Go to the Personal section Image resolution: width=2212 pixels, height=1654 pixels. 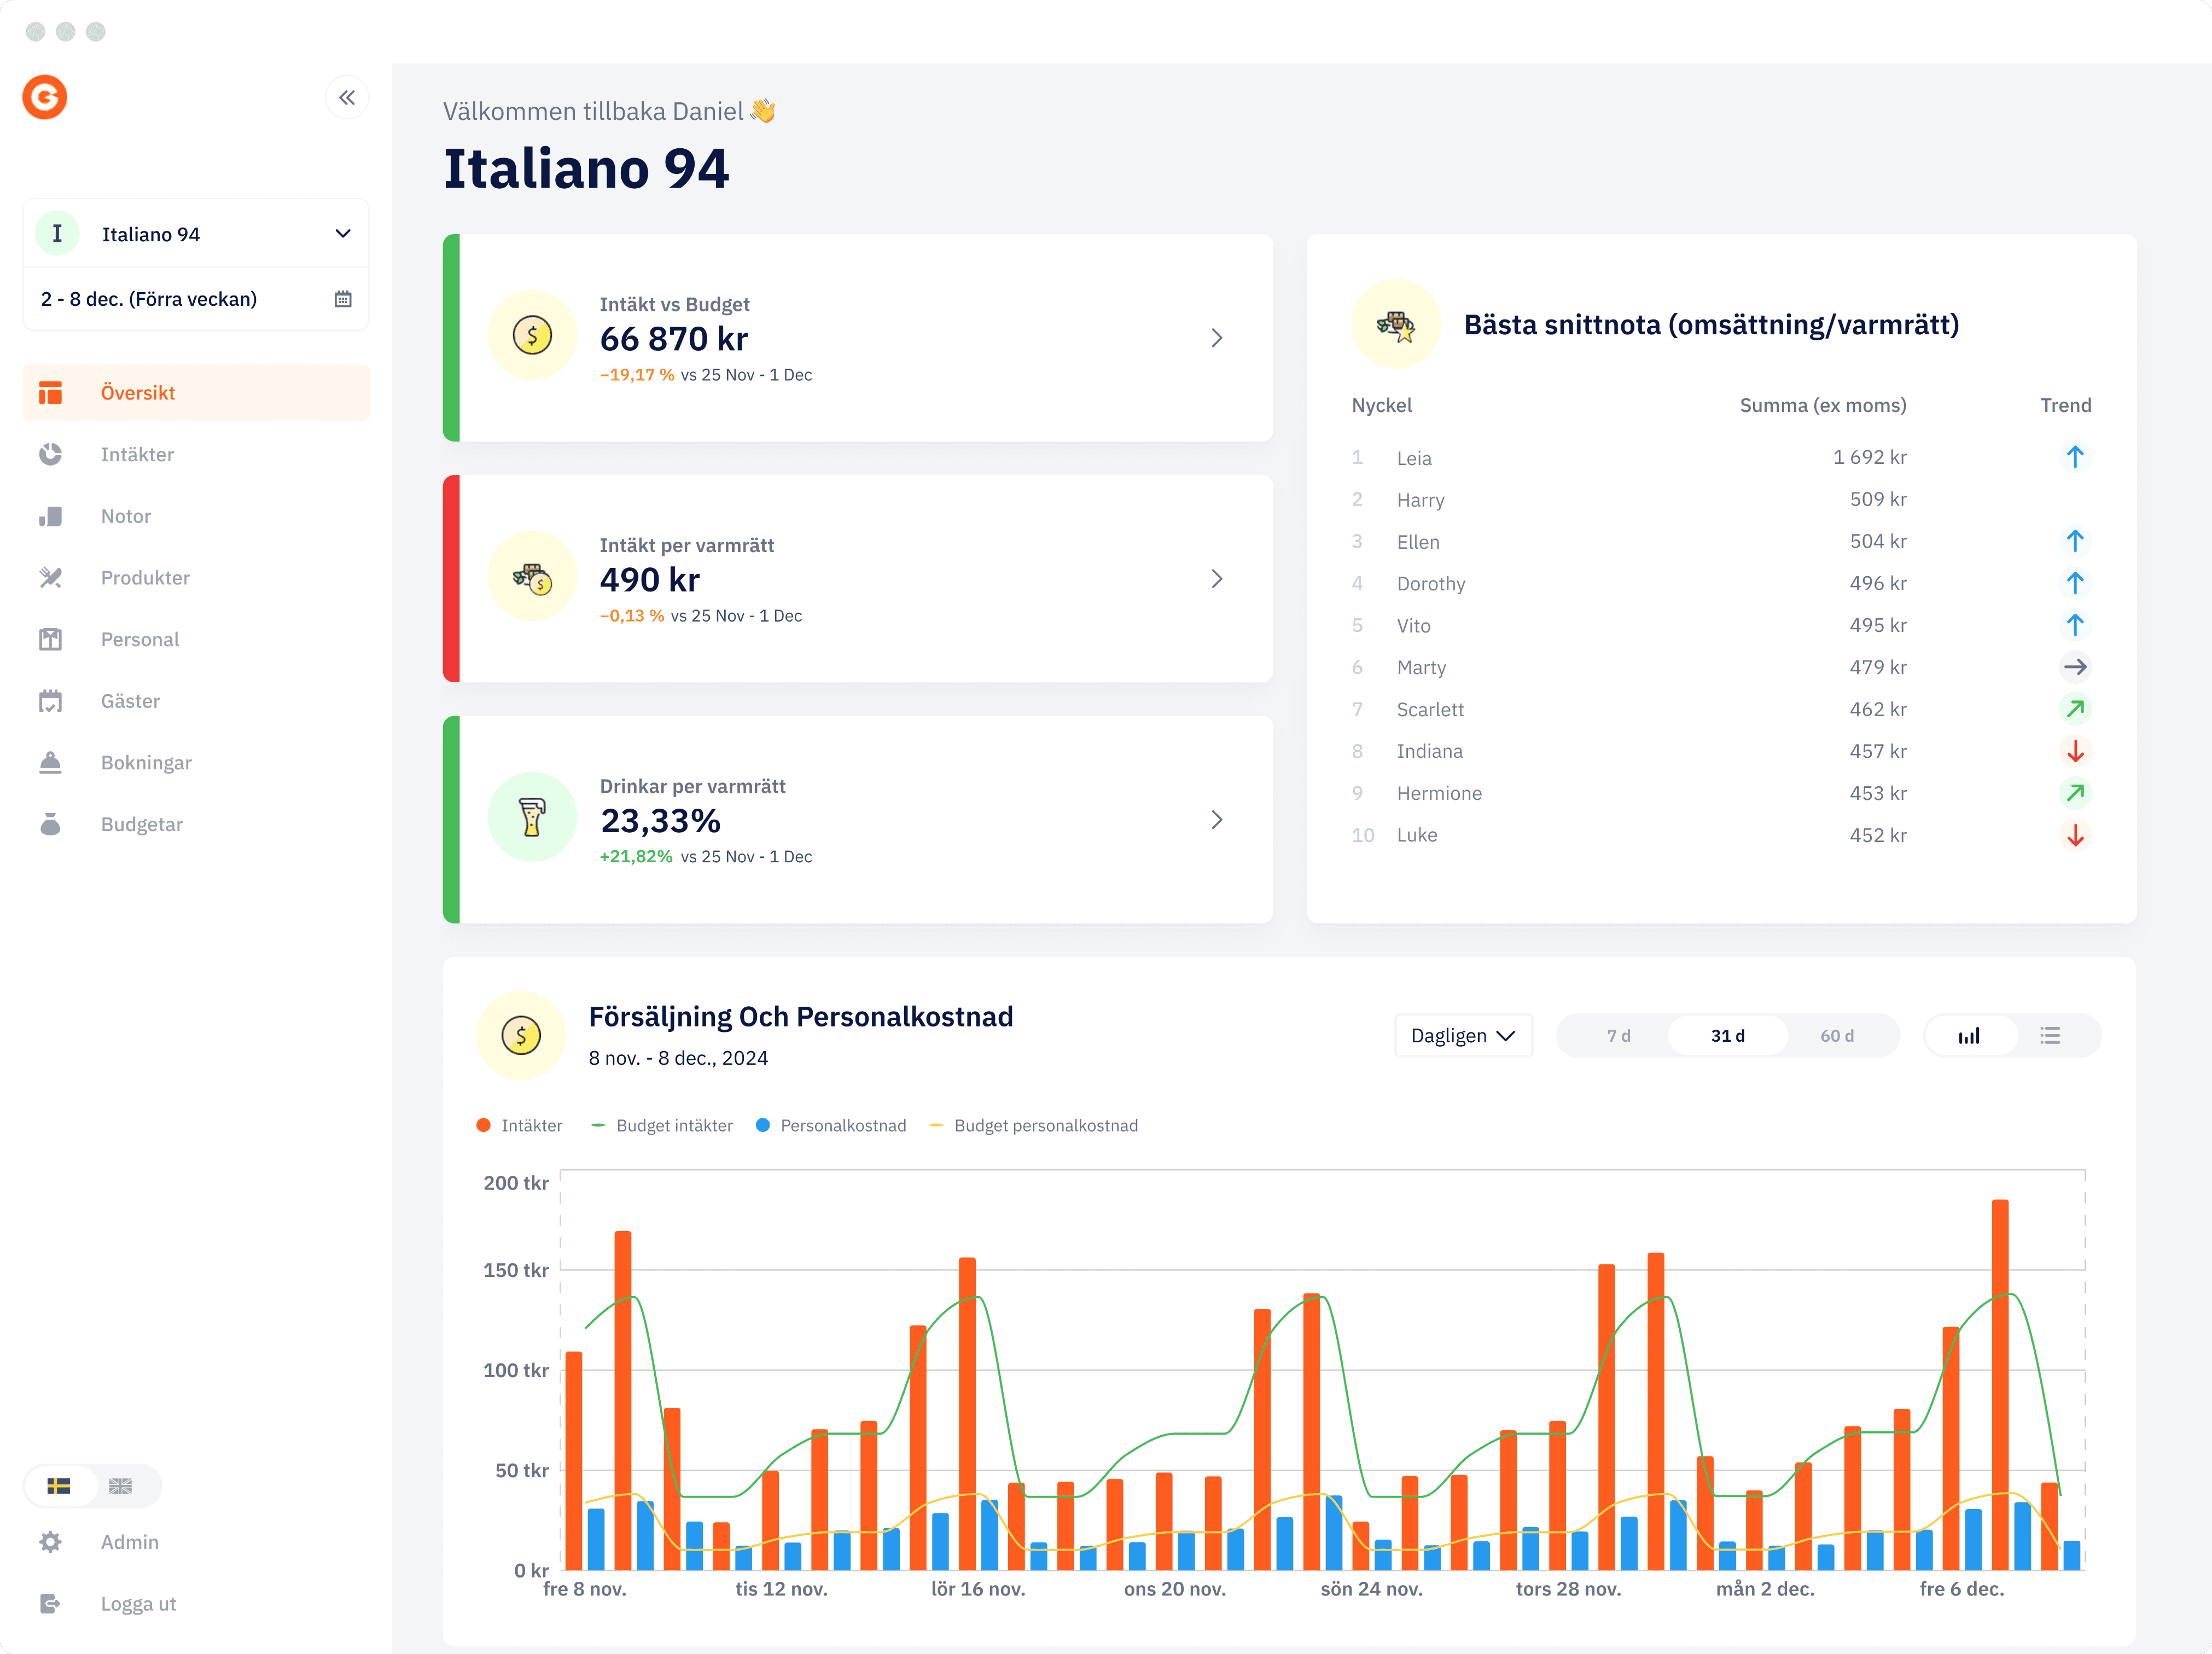pos(140,639)
